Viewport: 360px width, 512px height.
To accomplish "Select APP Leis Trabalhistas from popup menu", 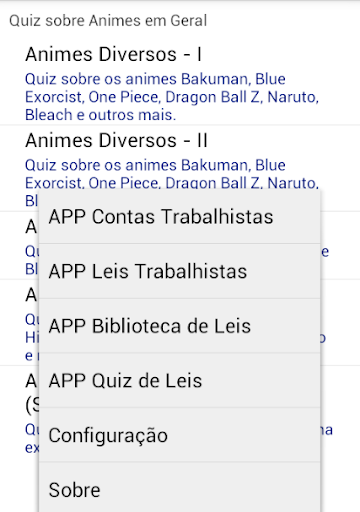I will [x=180, y=271].
